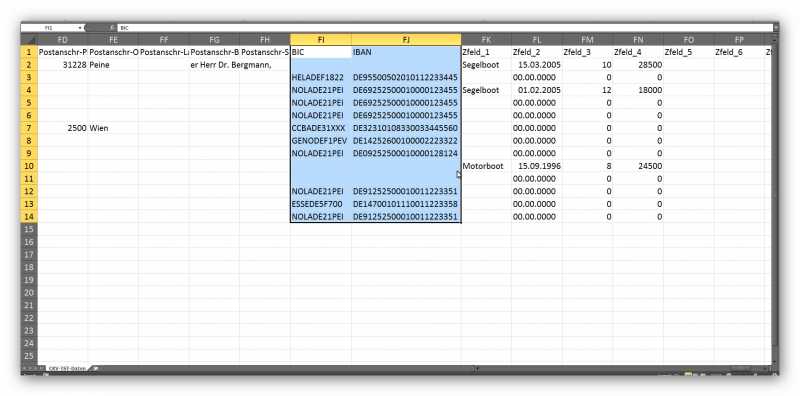
Task: Select the Motorboot cell in Zfeld_1
Action: click(x=486, y=166)
